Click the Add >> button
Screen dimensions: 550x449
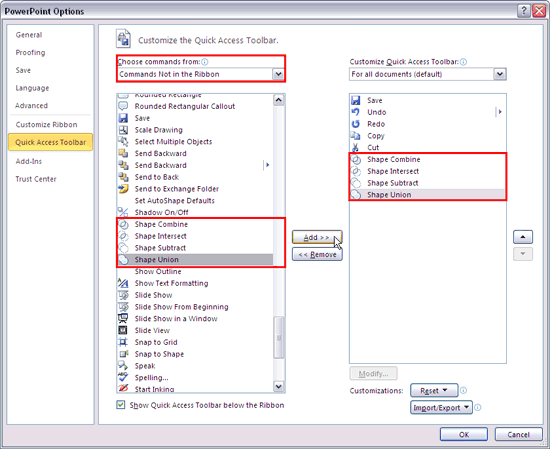317,237
